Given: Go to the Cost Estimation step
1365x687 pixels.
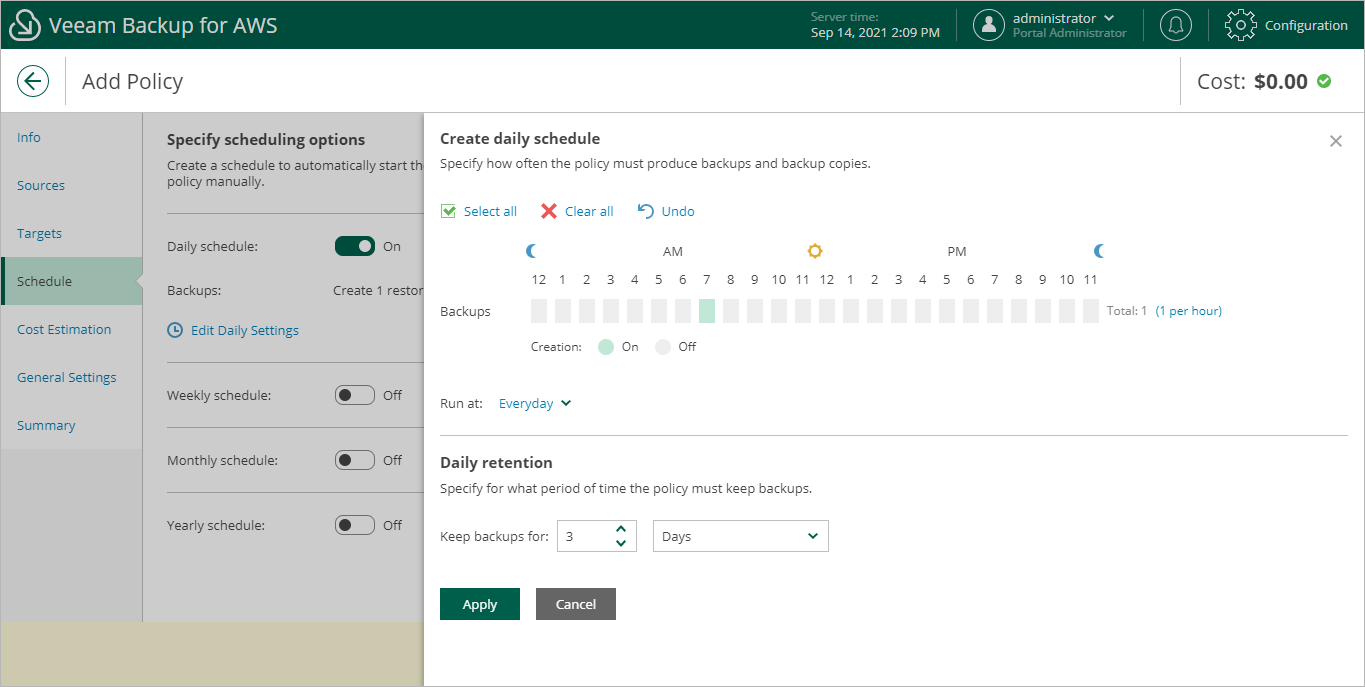Looking at the screenshot, I should point(64,329).
